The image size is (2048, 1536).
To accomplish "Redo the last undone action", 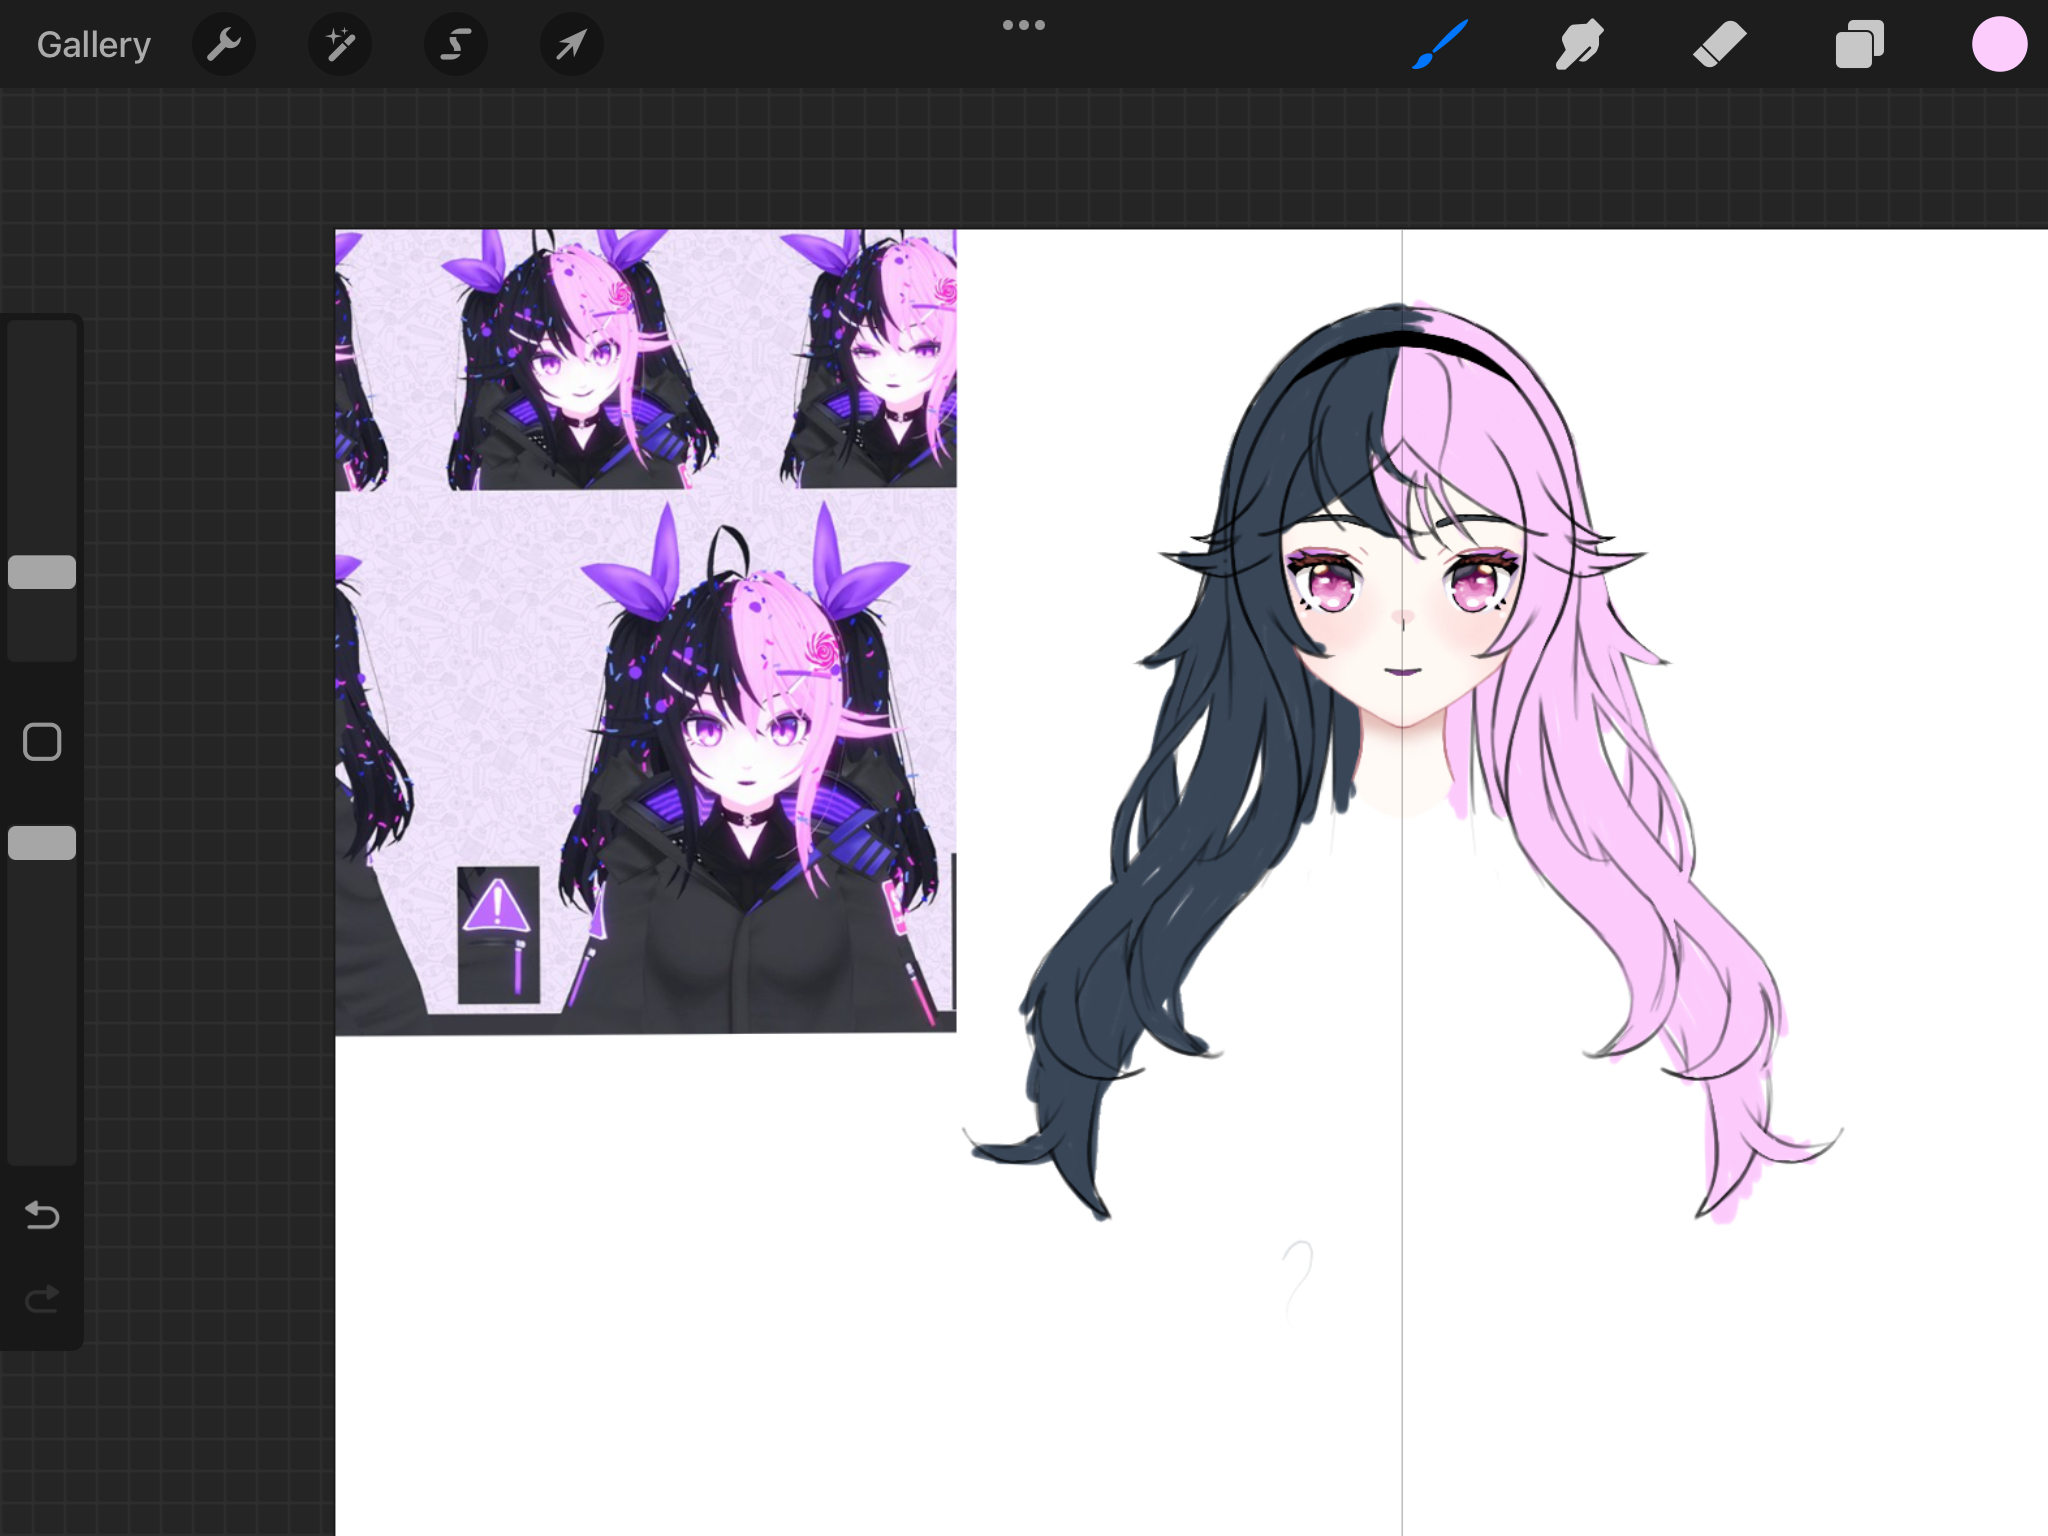I will (42, 1299).
